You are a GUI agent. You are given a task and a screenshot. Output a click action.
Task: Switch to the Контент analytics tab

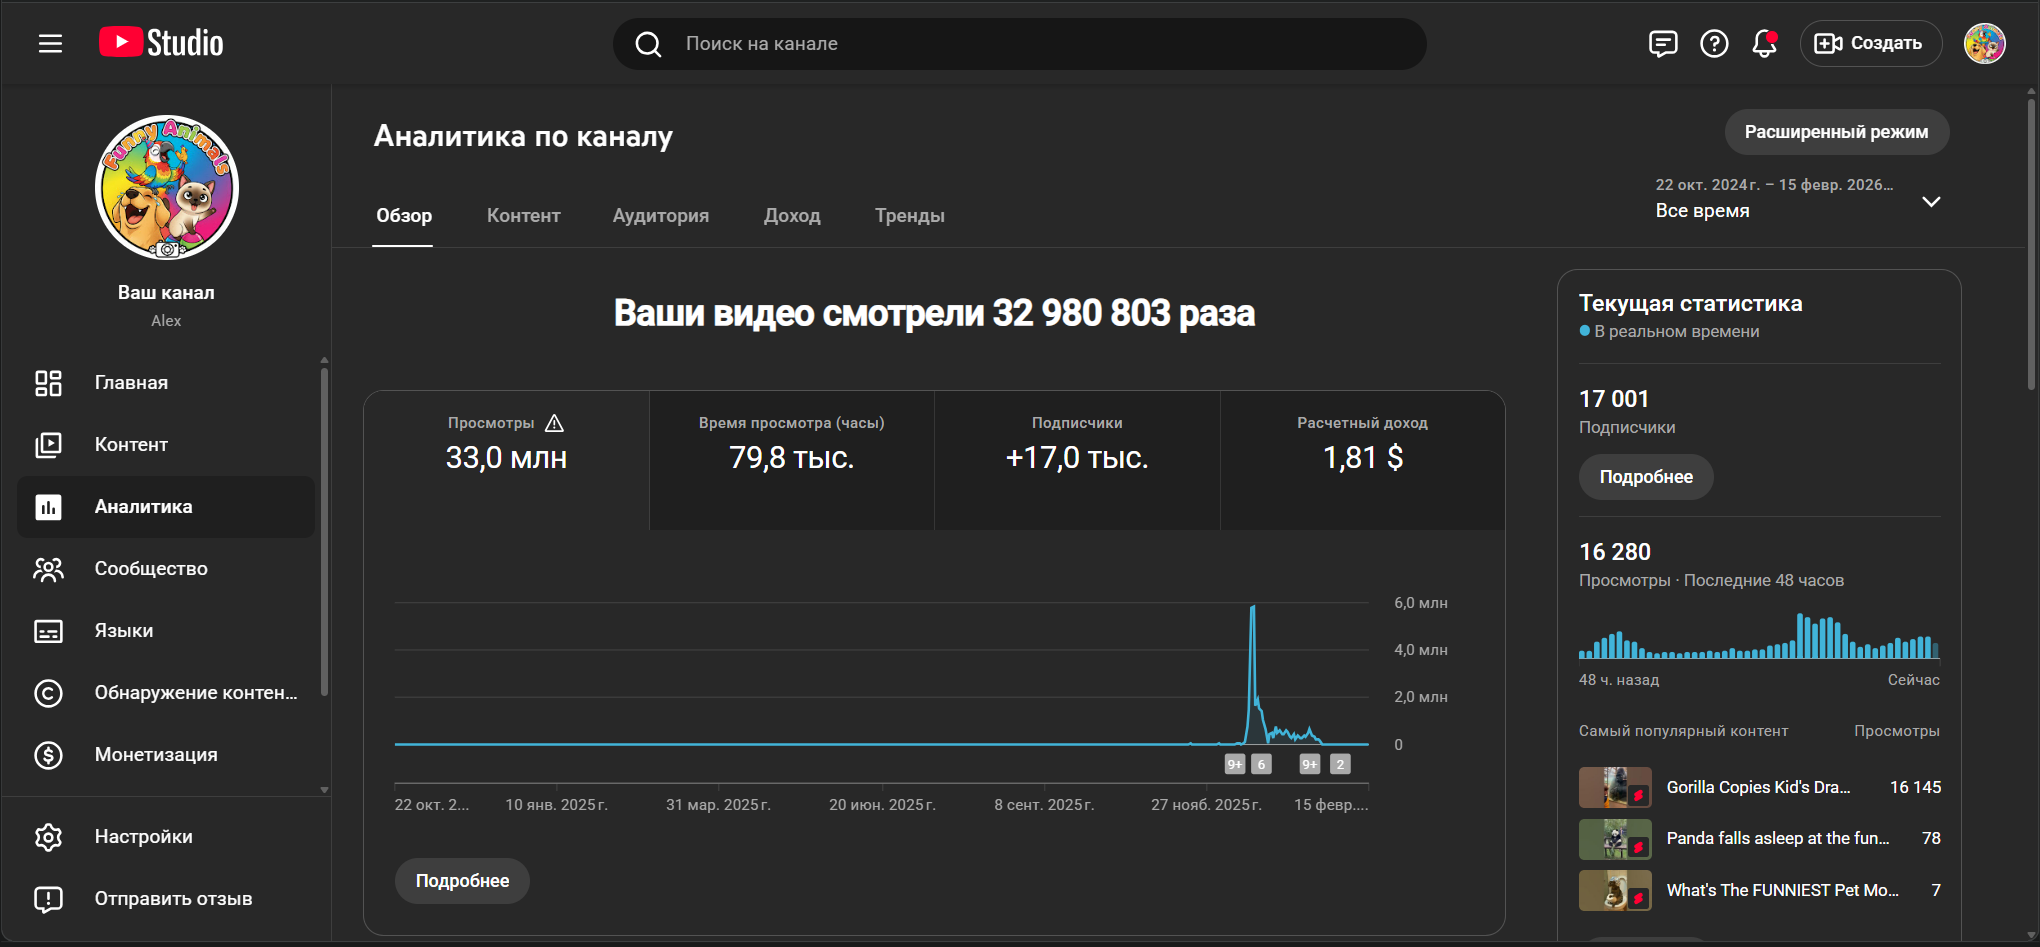[524, 216]
